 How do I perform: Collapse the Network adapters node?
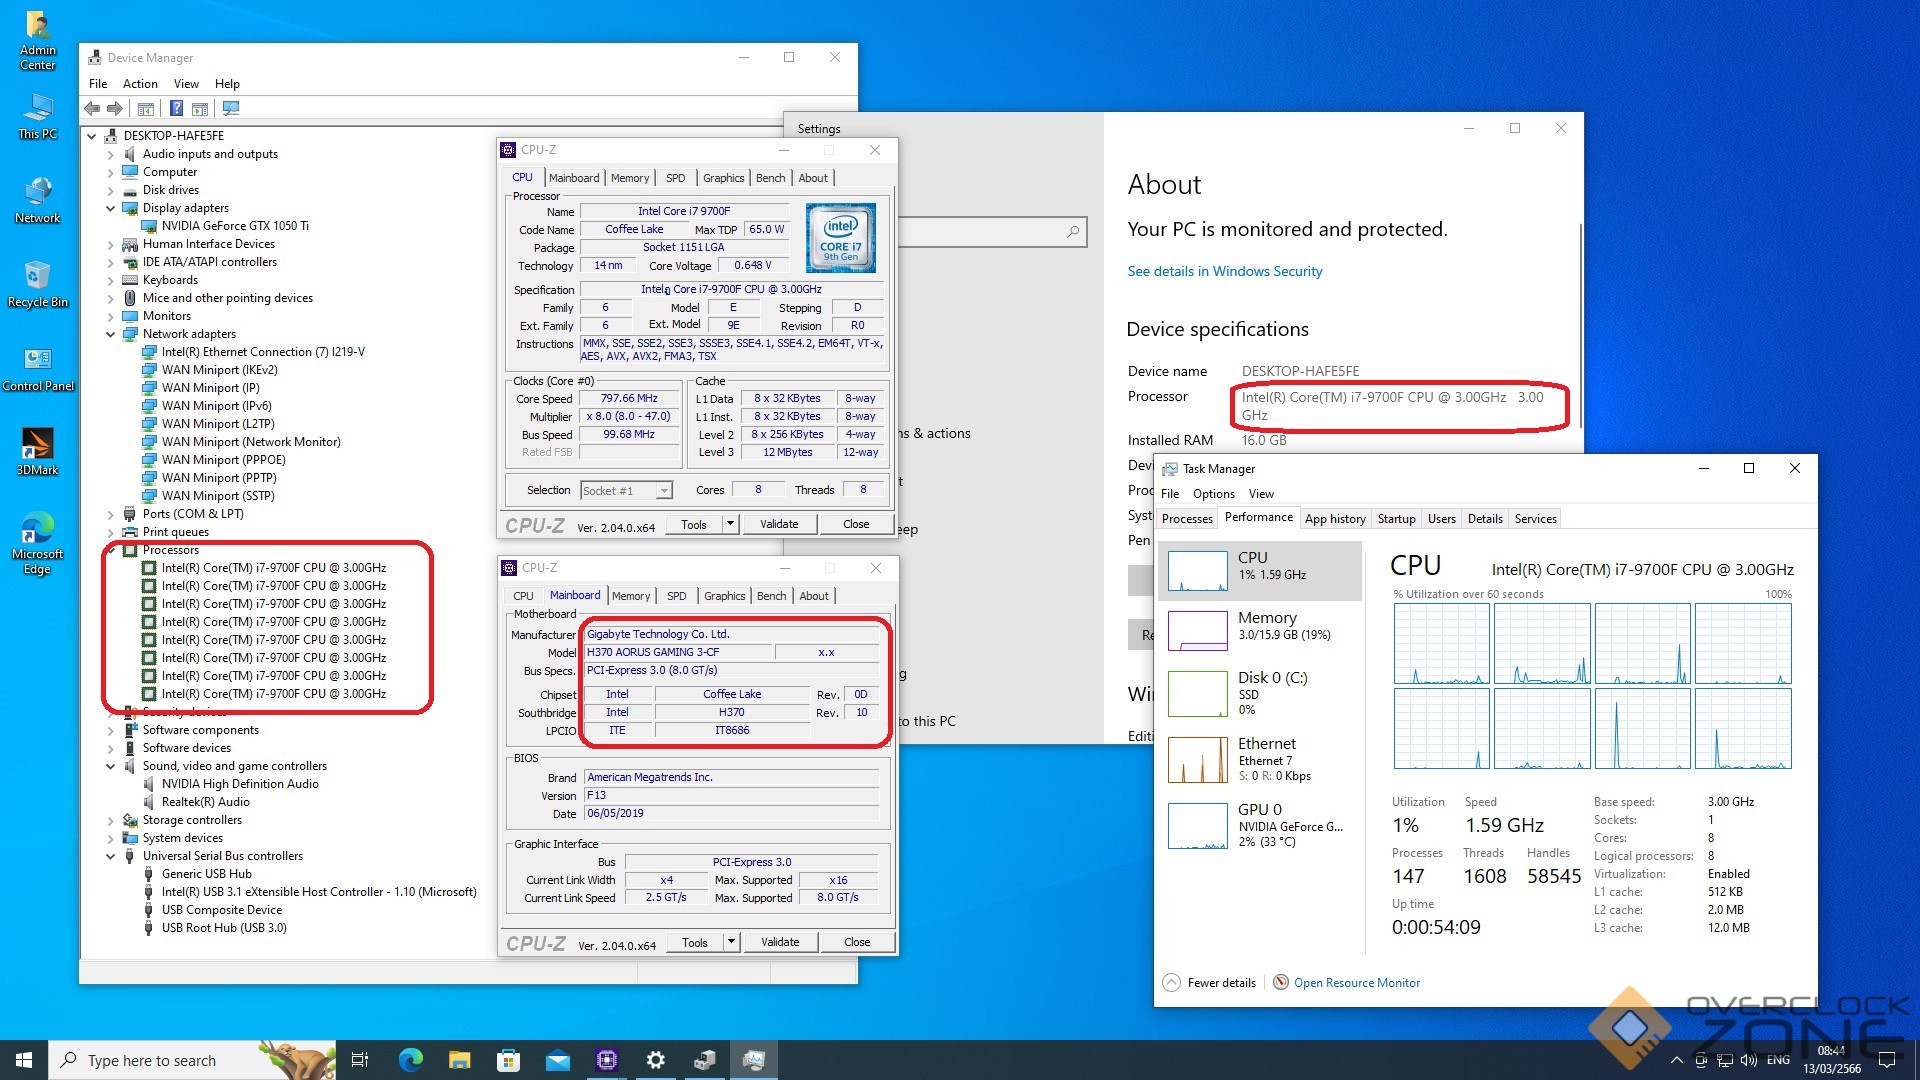(111, 334)
